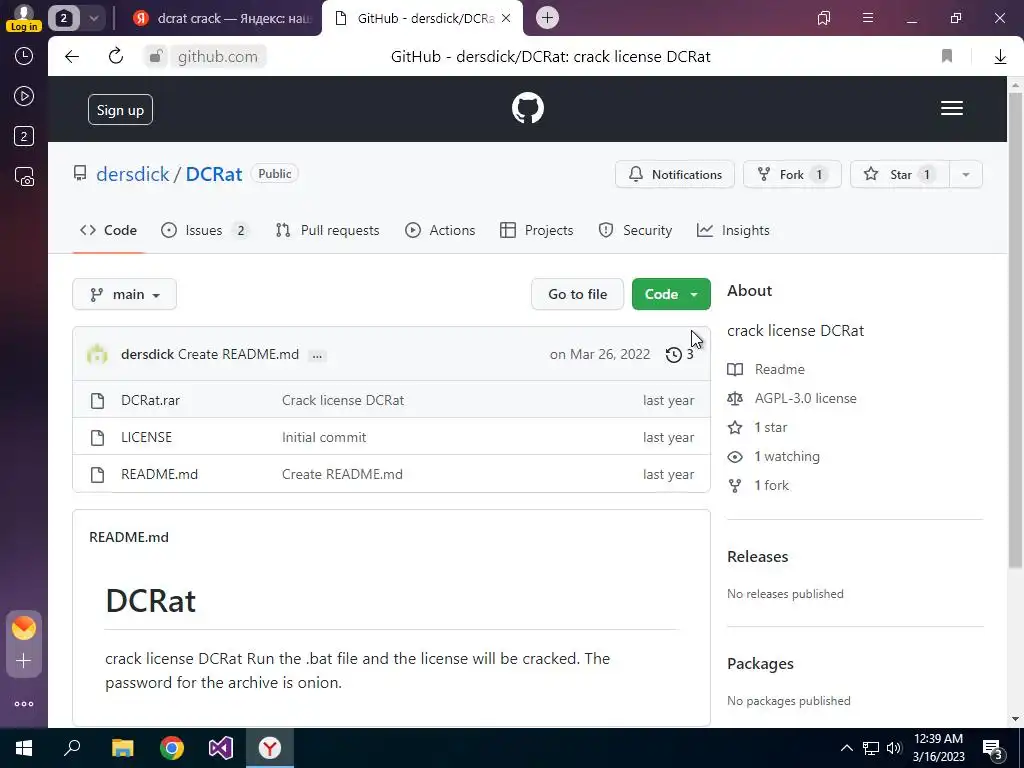
Task: Show hidden tray icons chevron
Action: click(846, 748)
